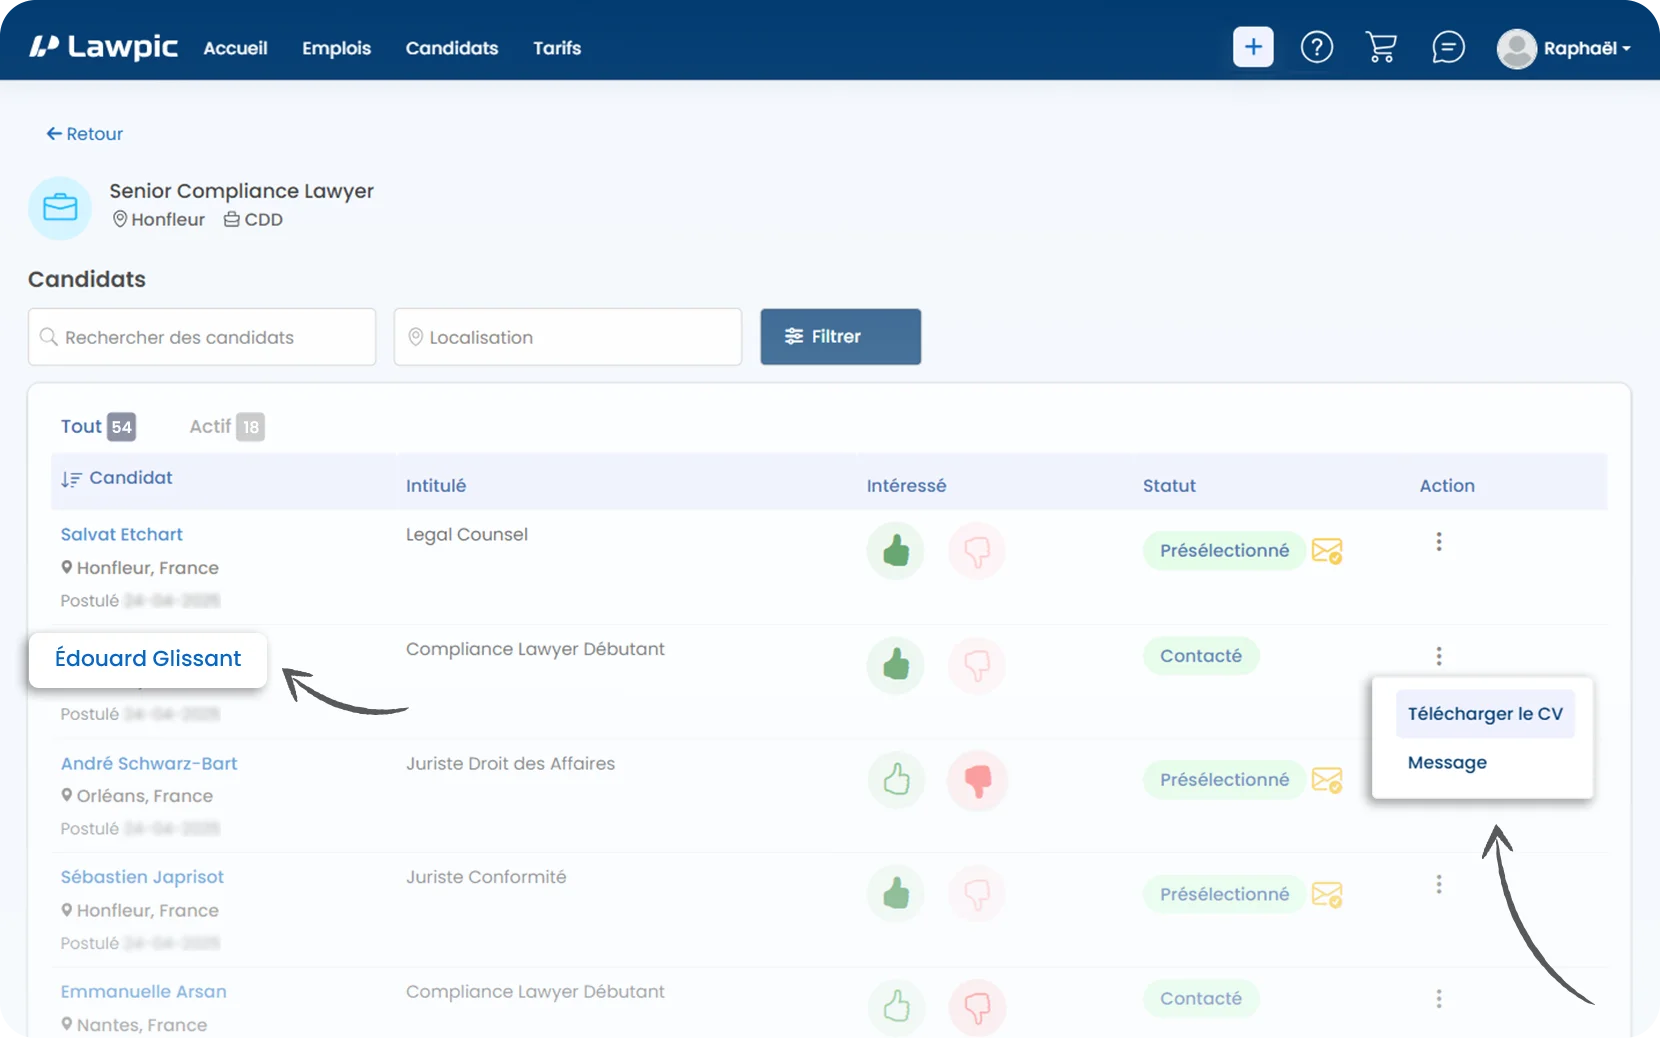Thumbs up André Schwarz-Bart
This screenshot has width=1660, height=1038.
tap(896, 780)
